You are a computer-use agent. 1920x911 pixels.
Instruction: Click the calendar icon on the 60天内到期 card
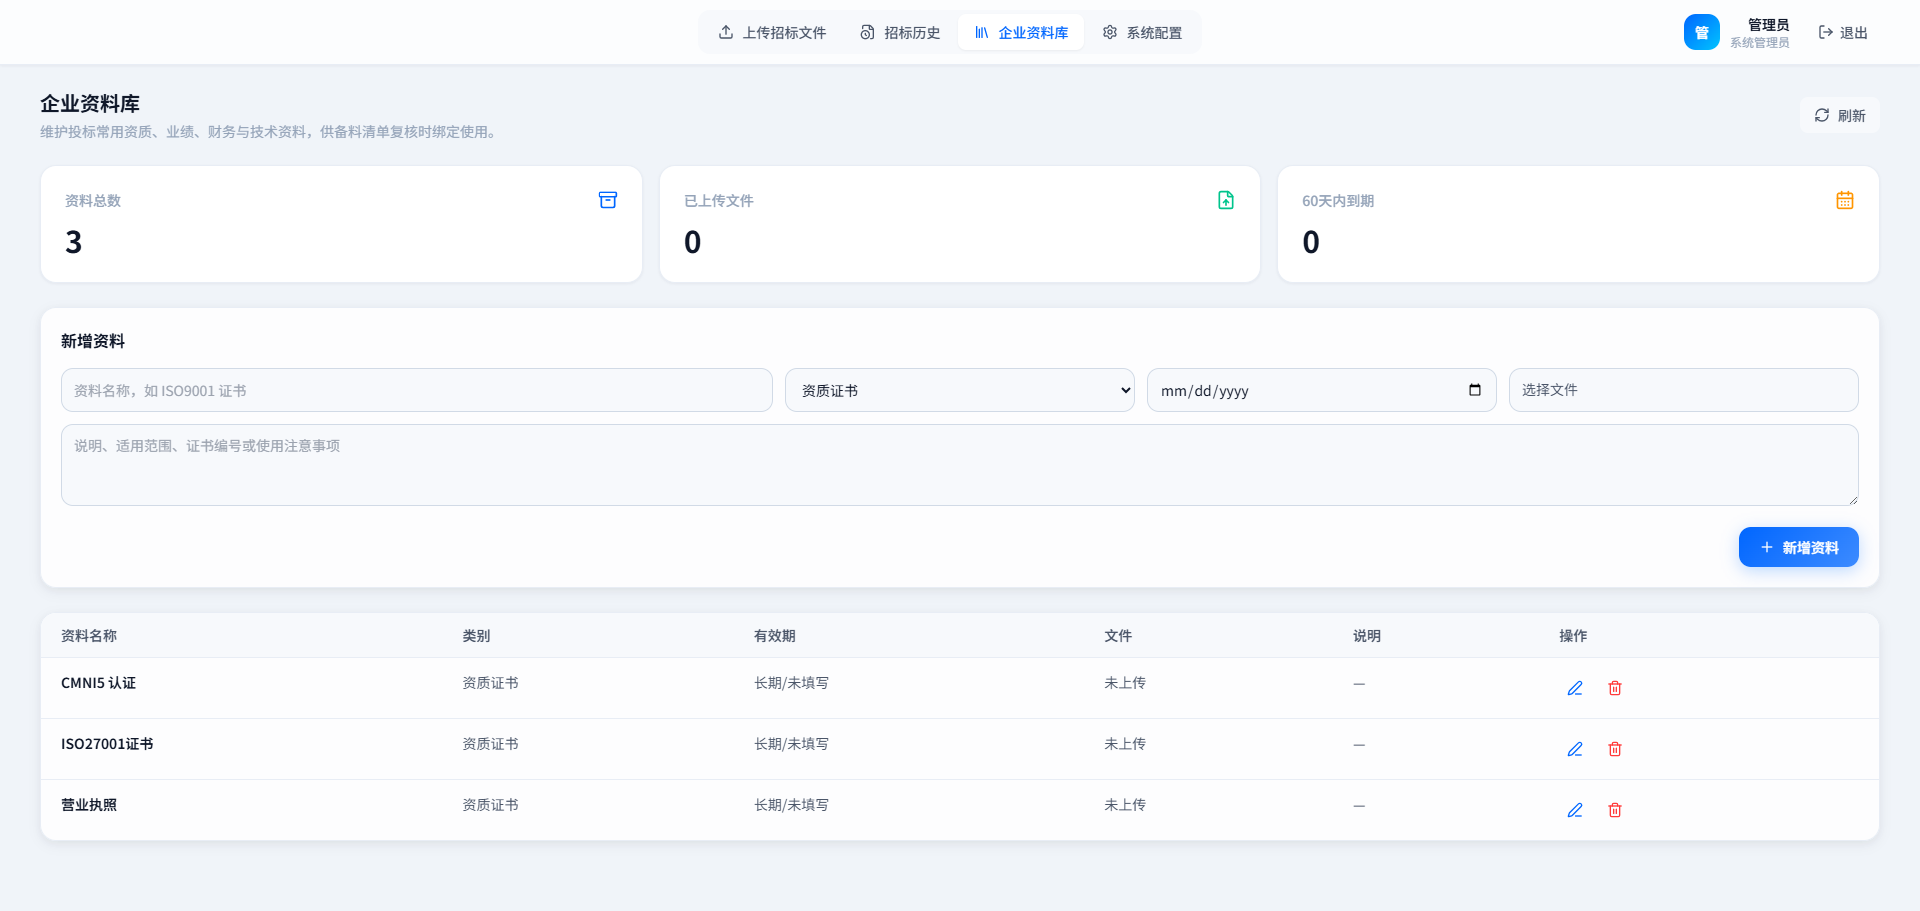pos(1844,200)
